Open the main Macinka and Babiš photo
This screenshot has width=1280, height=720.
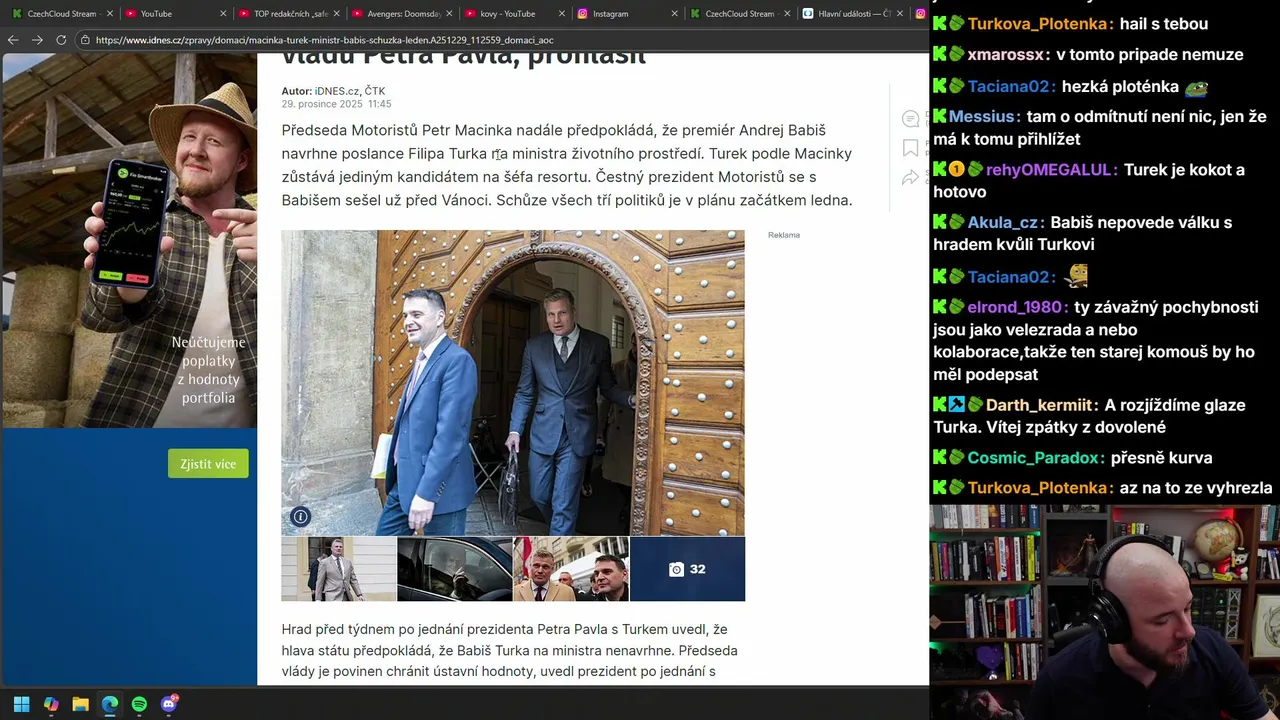[513, 383]
